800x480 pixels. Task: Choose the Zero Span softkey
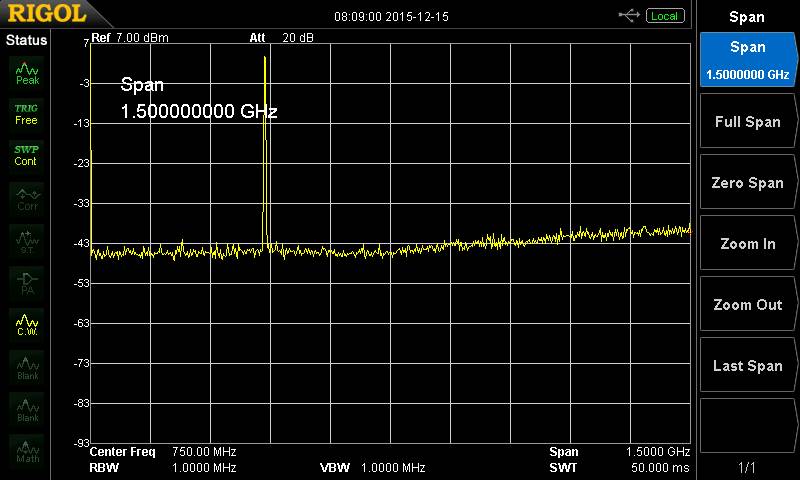747,183
